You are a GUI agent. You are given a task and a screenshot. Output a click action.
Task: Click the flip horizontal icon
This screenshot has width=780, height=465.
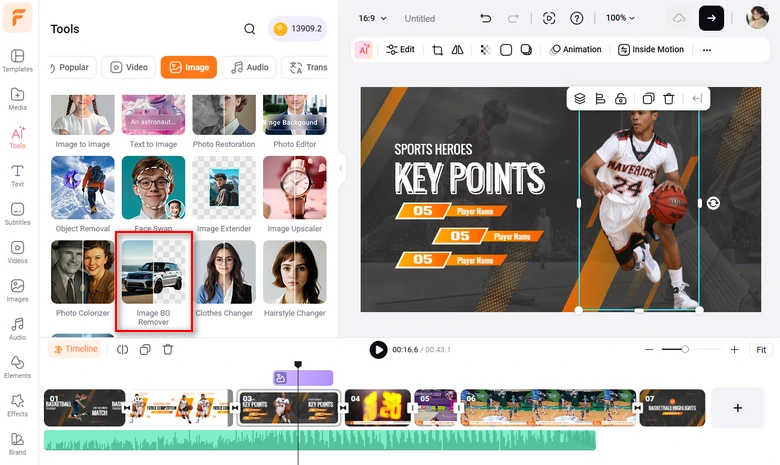457,49
